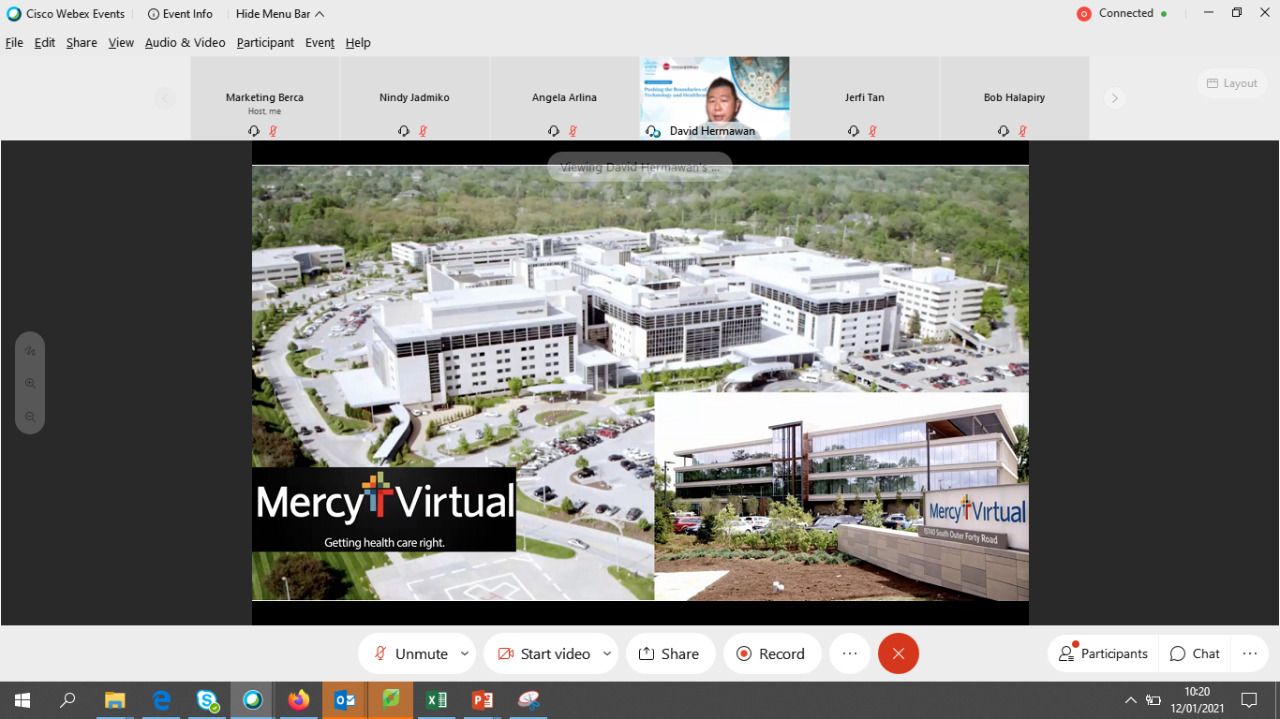Toggle the Participants panel

pyautogui.click(x=1103, y=654)
